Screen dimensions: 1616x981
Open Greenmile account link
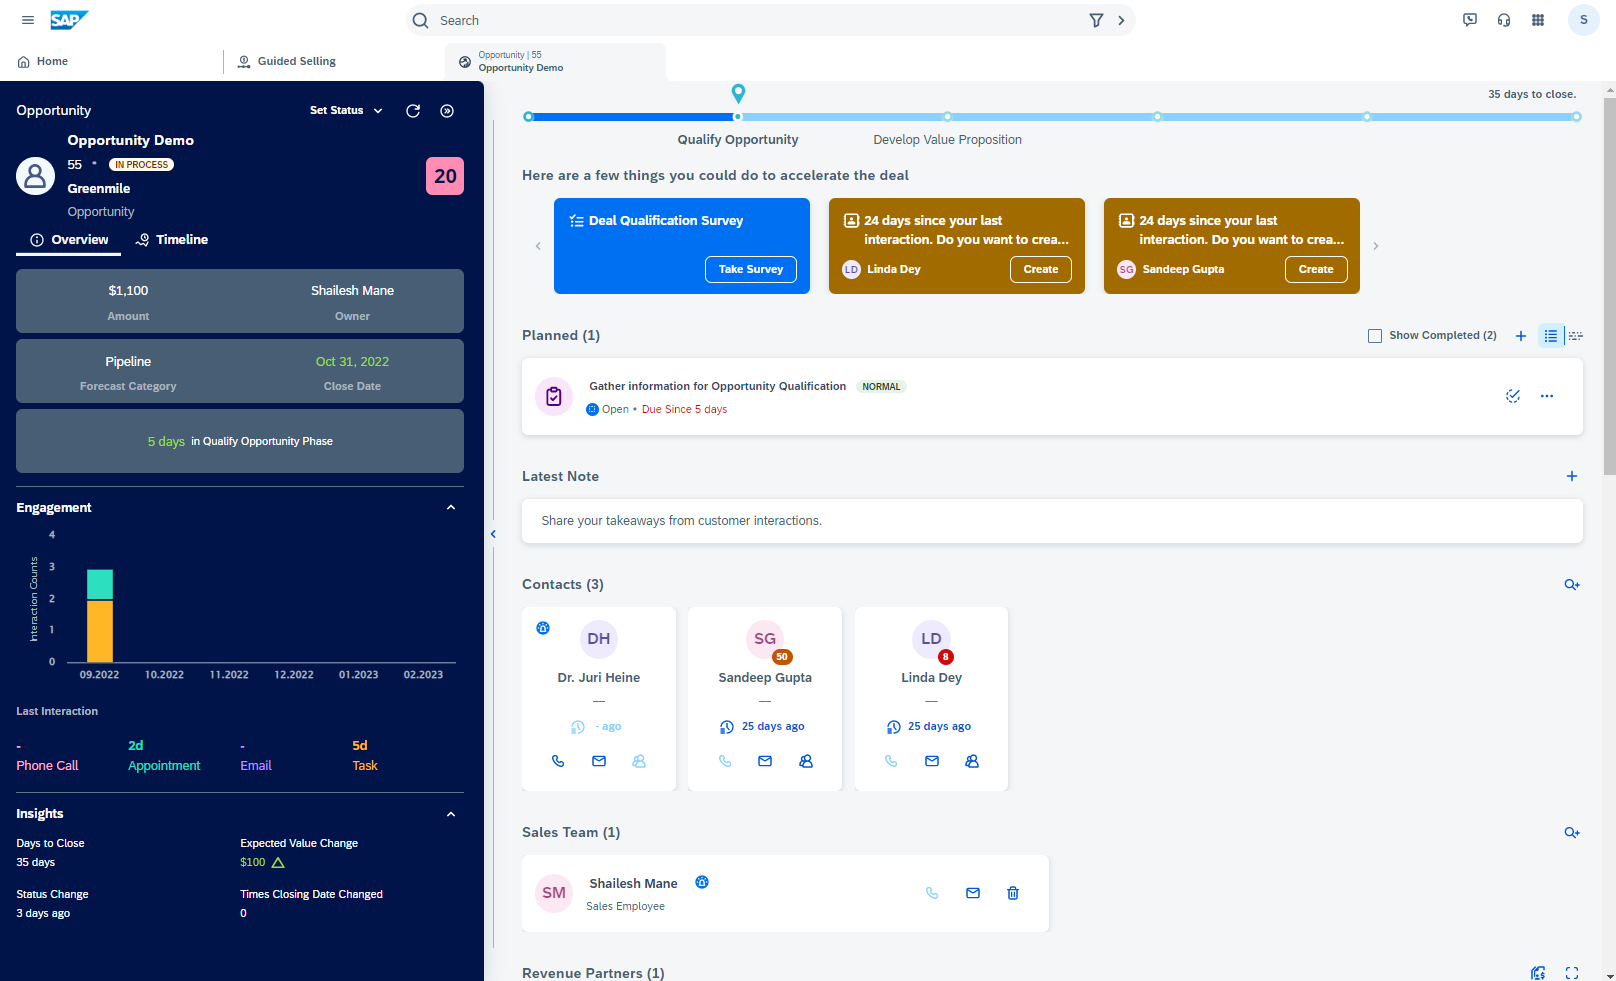click(99, 189)
